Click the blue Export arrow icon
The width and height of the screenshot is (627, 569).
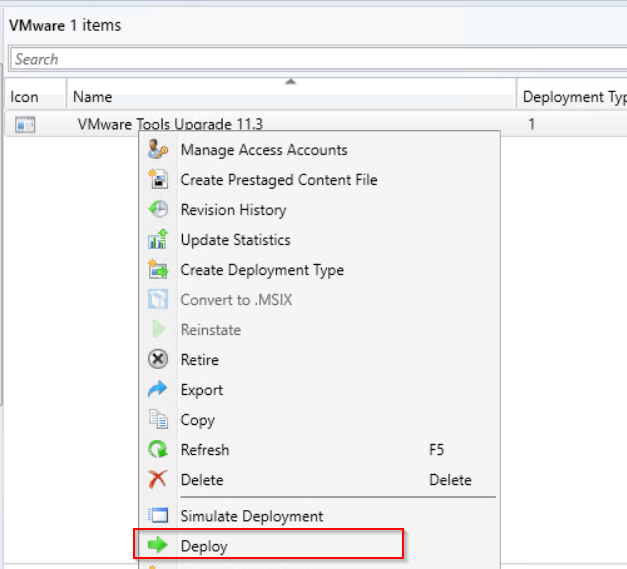[x=157, y=390]
